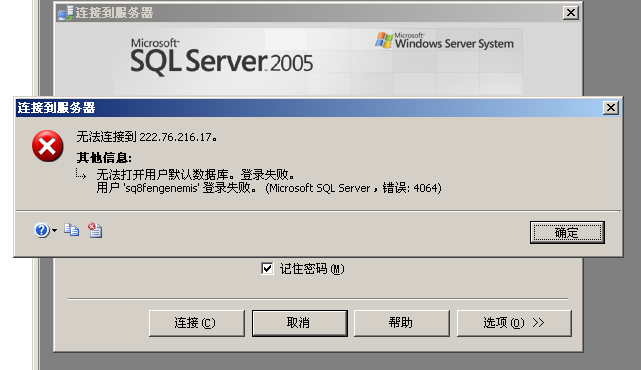Click the help question mark icon
Viewport: 641px width, 370px height.
click(42, 231)
